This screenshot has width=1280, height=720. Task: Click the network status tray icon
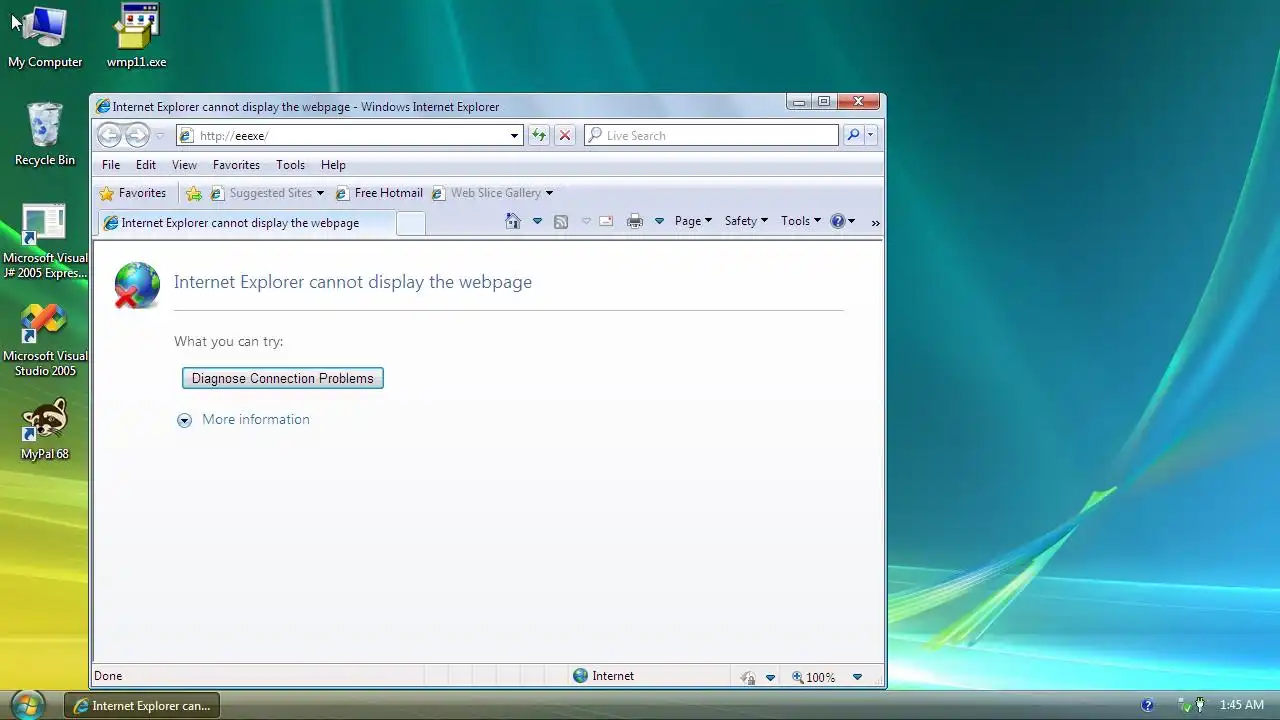pos(1184,705)
